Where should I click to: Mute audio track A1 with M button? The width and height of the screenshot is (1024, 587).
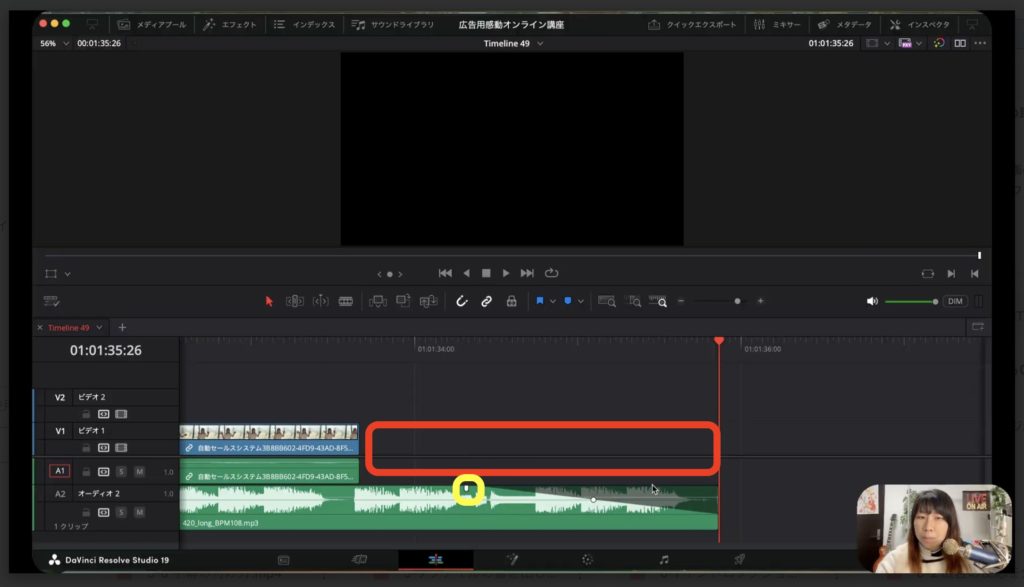tap(139, 472)
